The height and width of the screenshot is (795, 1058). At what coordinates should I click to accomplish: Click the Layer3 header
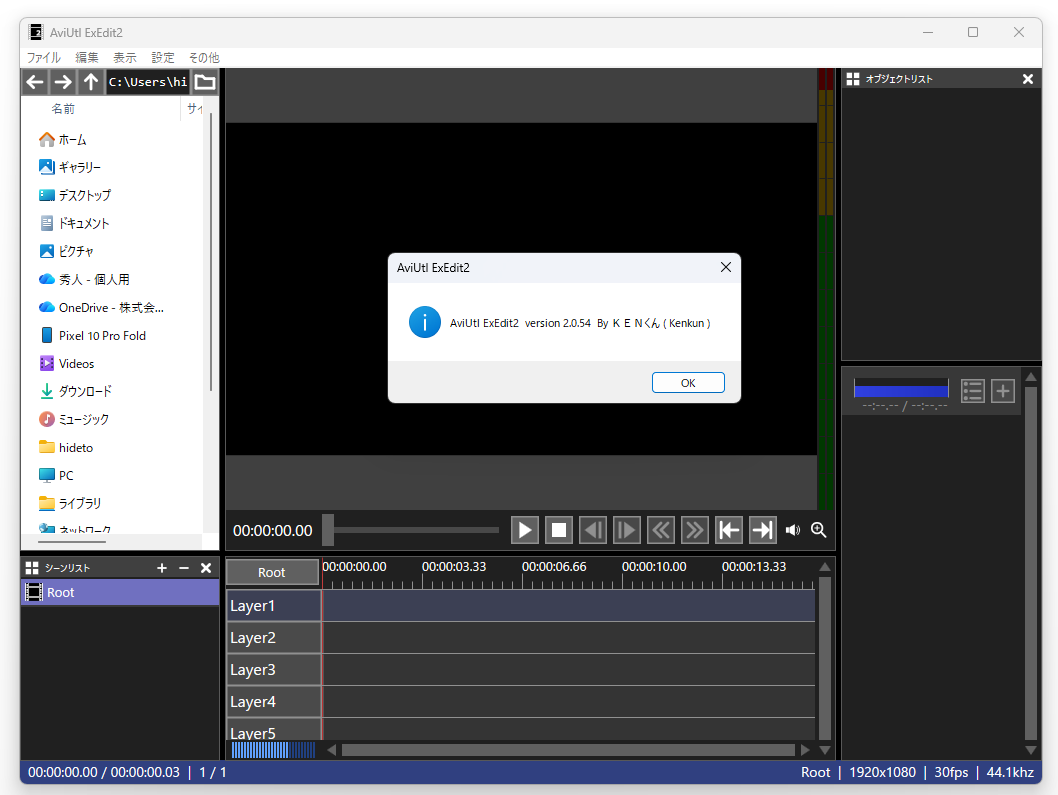tap(273, 669)
